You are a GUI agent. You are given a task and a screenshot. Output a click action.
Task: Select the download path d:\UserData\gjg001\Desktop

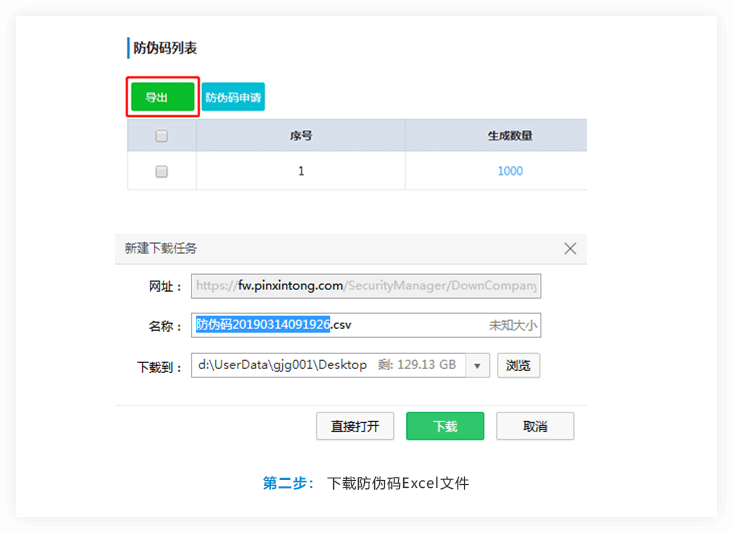282,365
